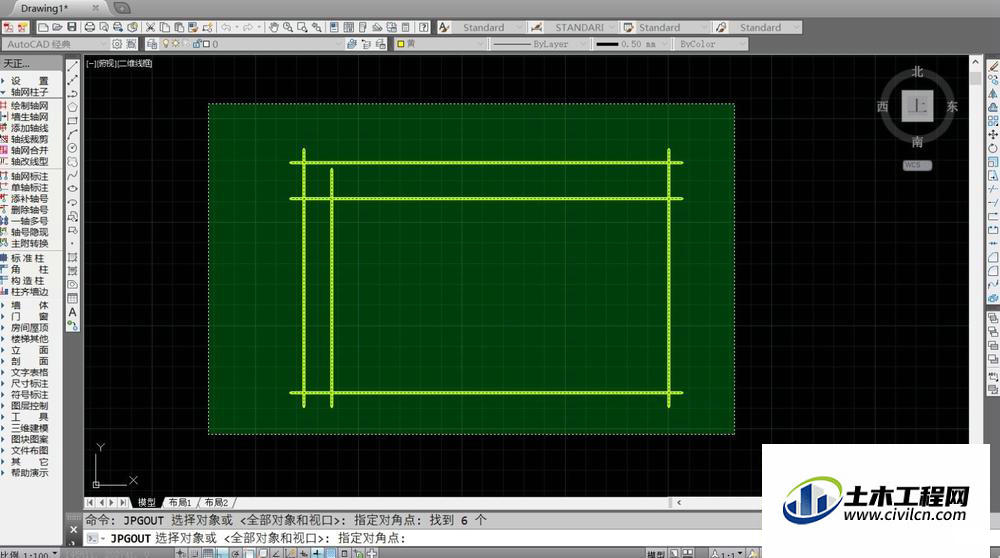Switch to the 布局1 layout tab
The image size is (1000, 558).
click(180, 503)
